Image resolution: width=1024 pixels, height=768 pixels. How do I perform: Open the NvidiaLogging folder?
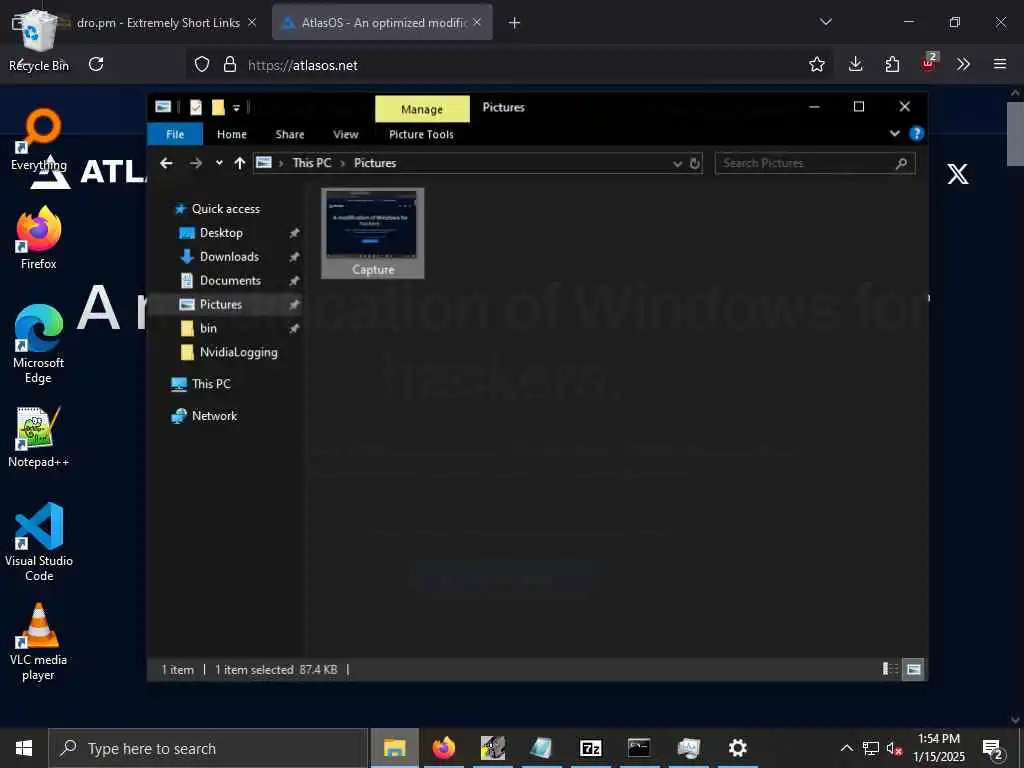click(238, 353)
